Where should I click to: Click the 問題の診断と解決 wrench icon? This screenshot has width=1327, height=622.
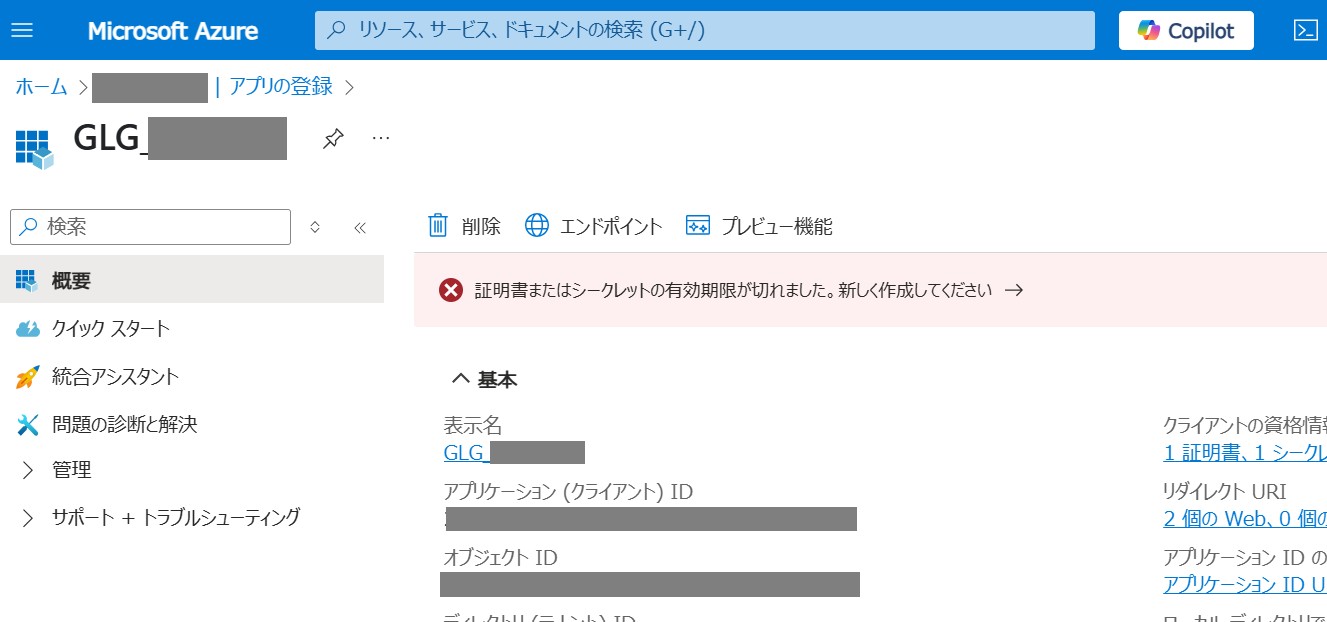pyautogui.click(x=27, y=425)
